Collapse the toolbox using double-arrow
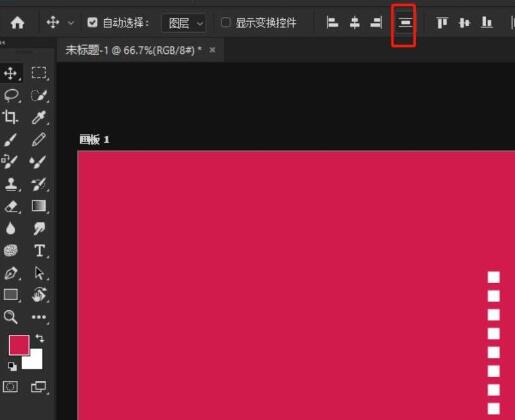The image size is (515, 420). (3, 43)
